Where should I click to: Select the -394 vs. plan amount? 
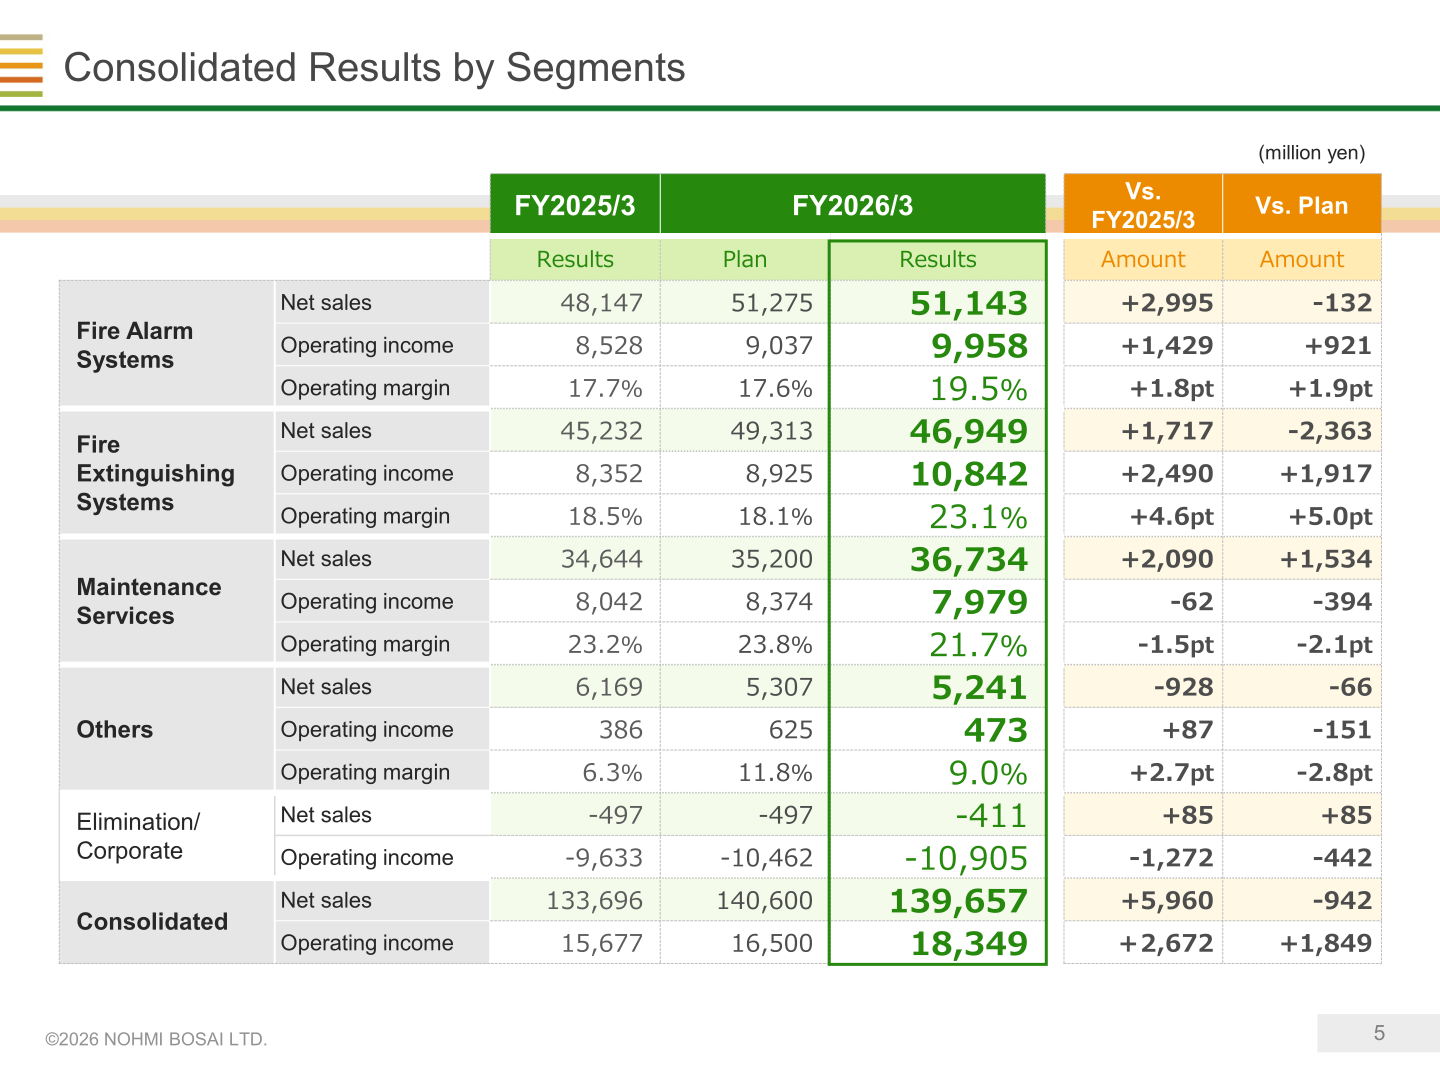[1342, 601]
